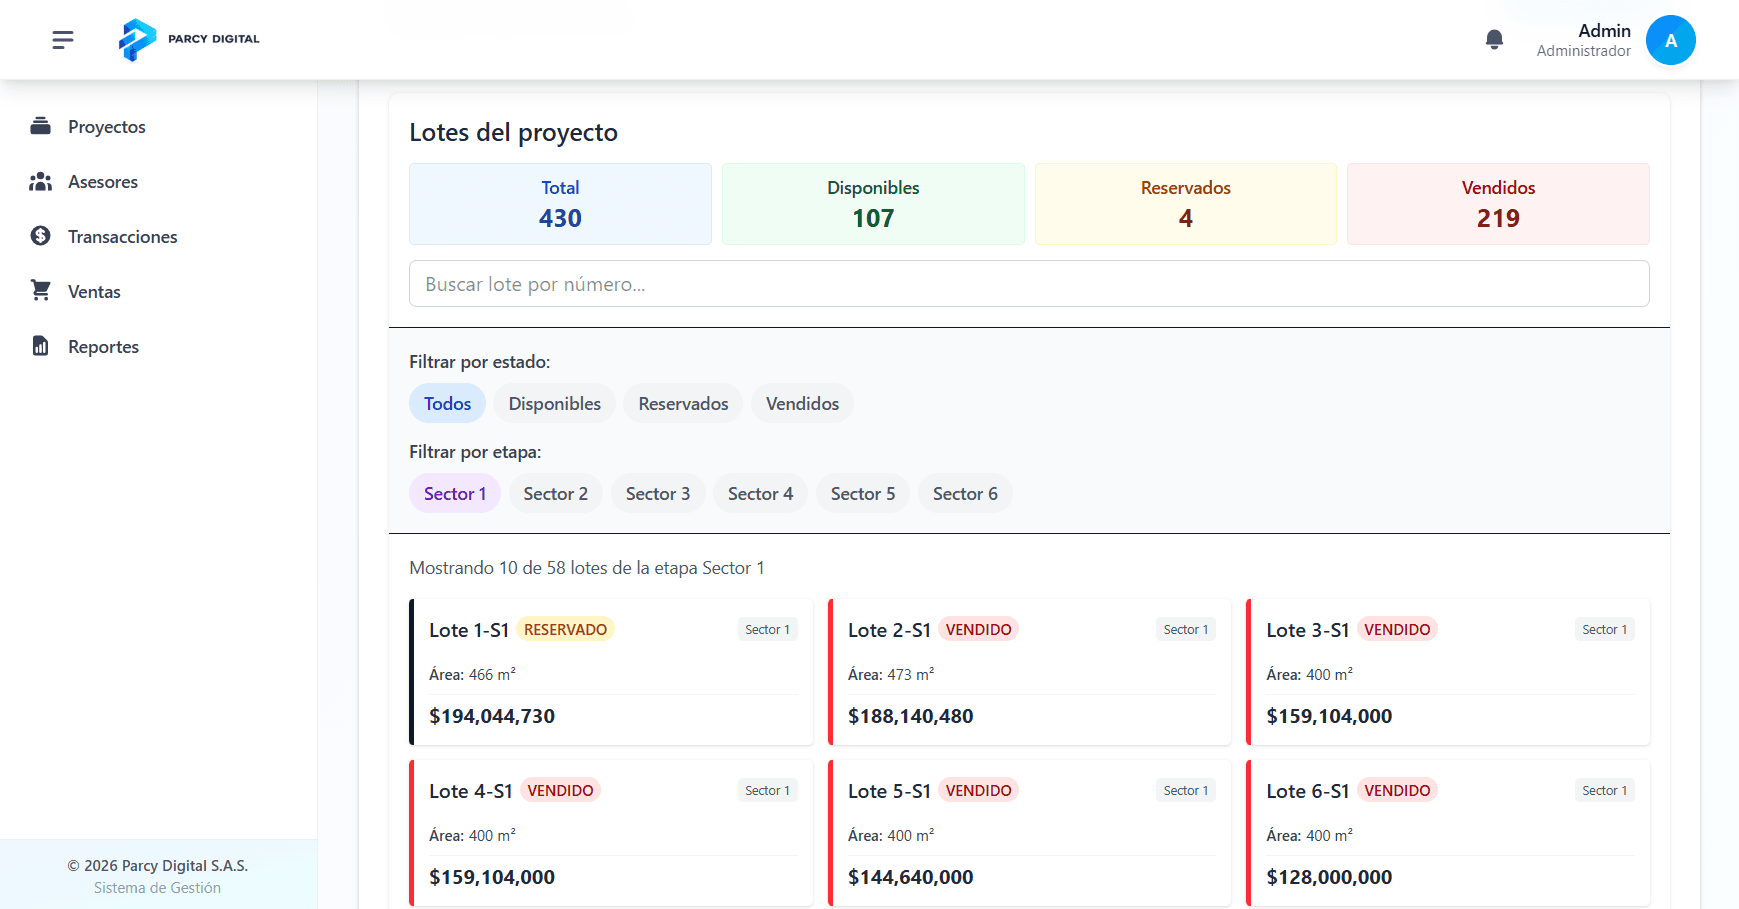Select the Ventas shopping cart icon
Image resolution: width=1739 pixels, height=909 pixels.
(41, 291)
